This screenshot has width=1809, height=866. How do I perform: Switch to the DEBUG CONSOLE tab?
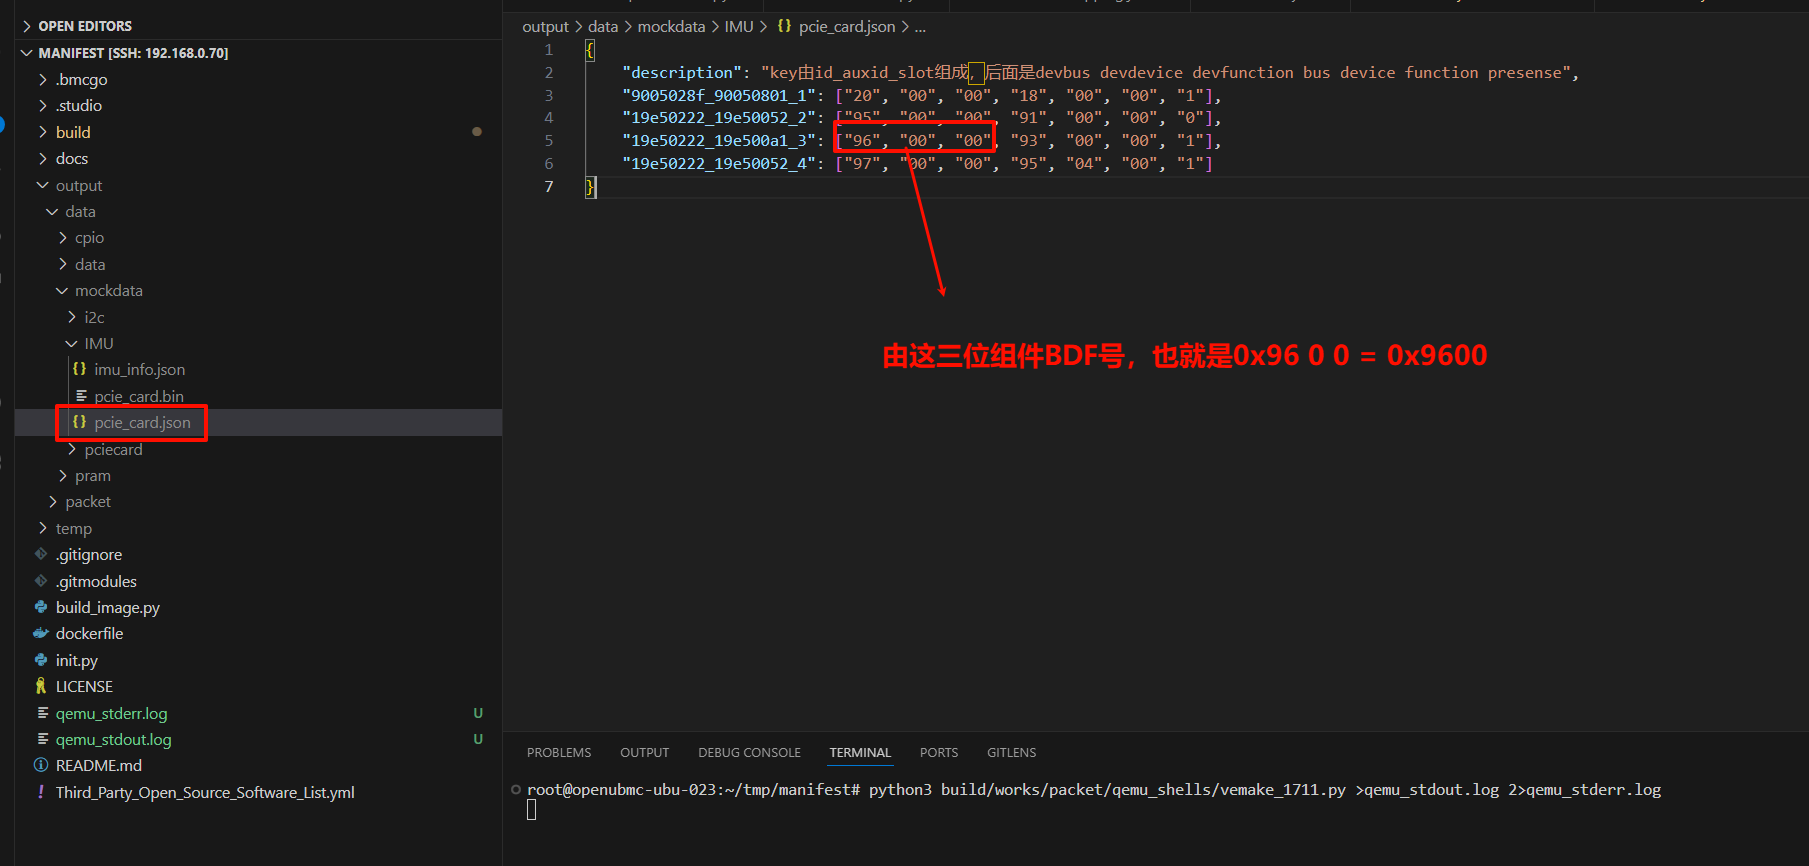[749, 753]
